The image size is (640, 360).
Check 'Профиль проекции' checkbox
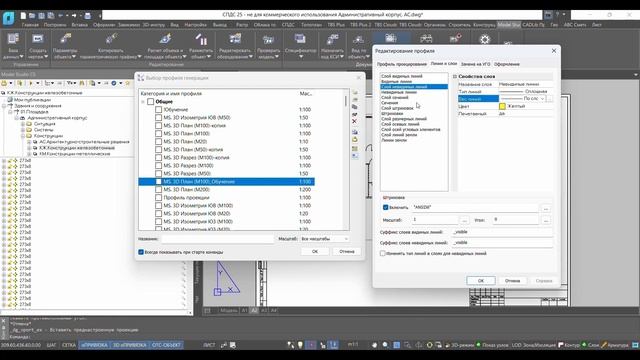(158, 198)
